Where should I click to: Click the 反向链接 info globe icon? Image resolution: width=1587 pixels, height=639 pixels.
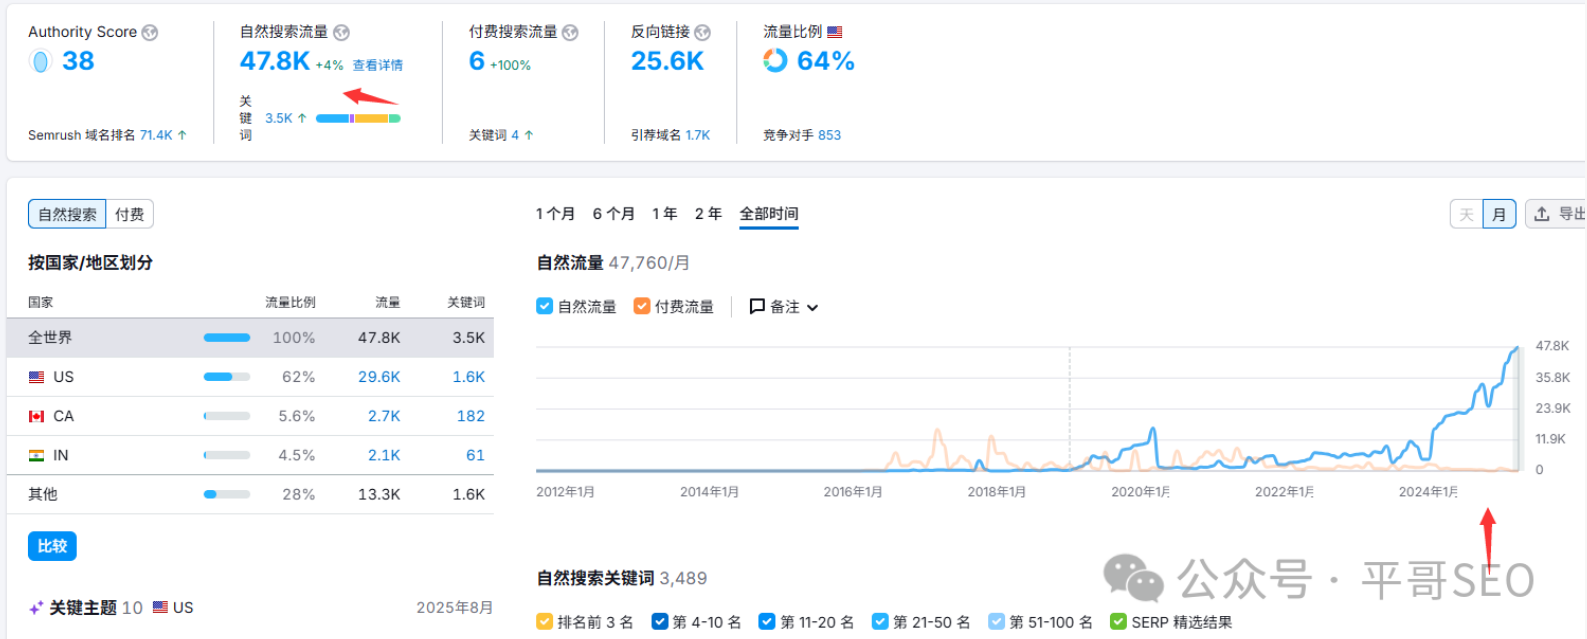tap(702, 32)
